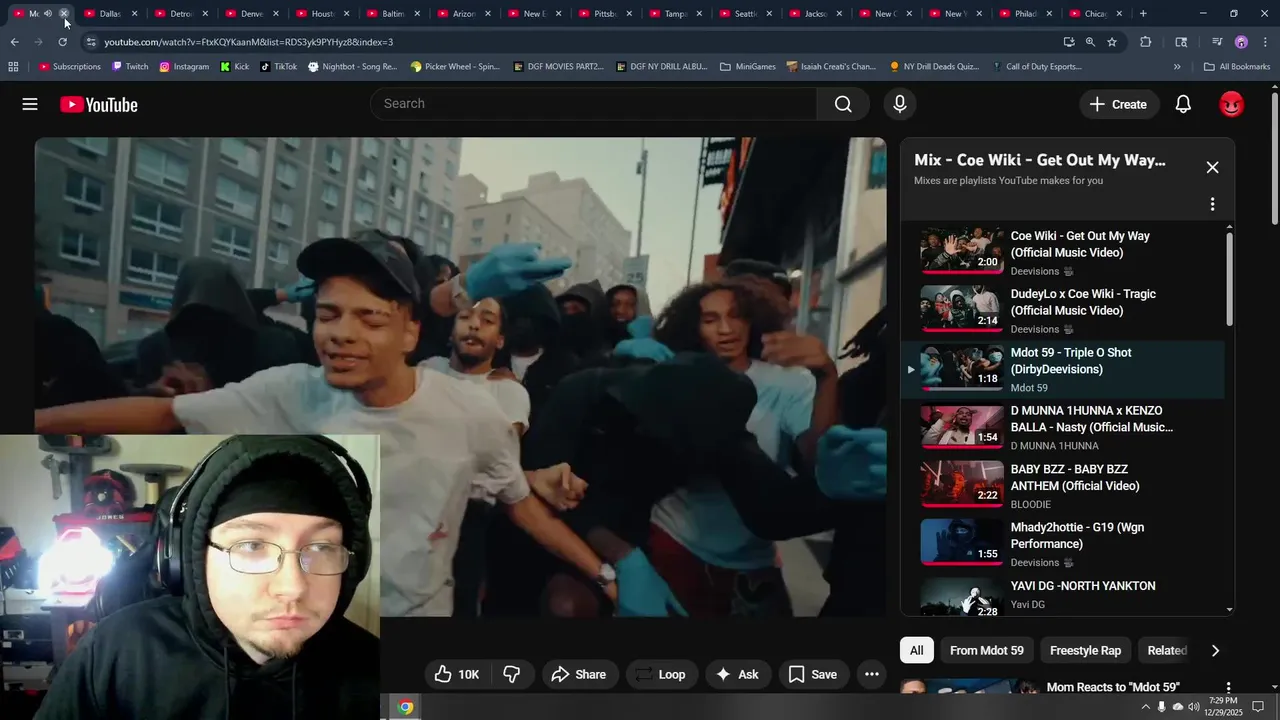This screenshot has height=720, width=1280.
Task: Open the MiniGames bookmark folder
Action: click(747, 67)
